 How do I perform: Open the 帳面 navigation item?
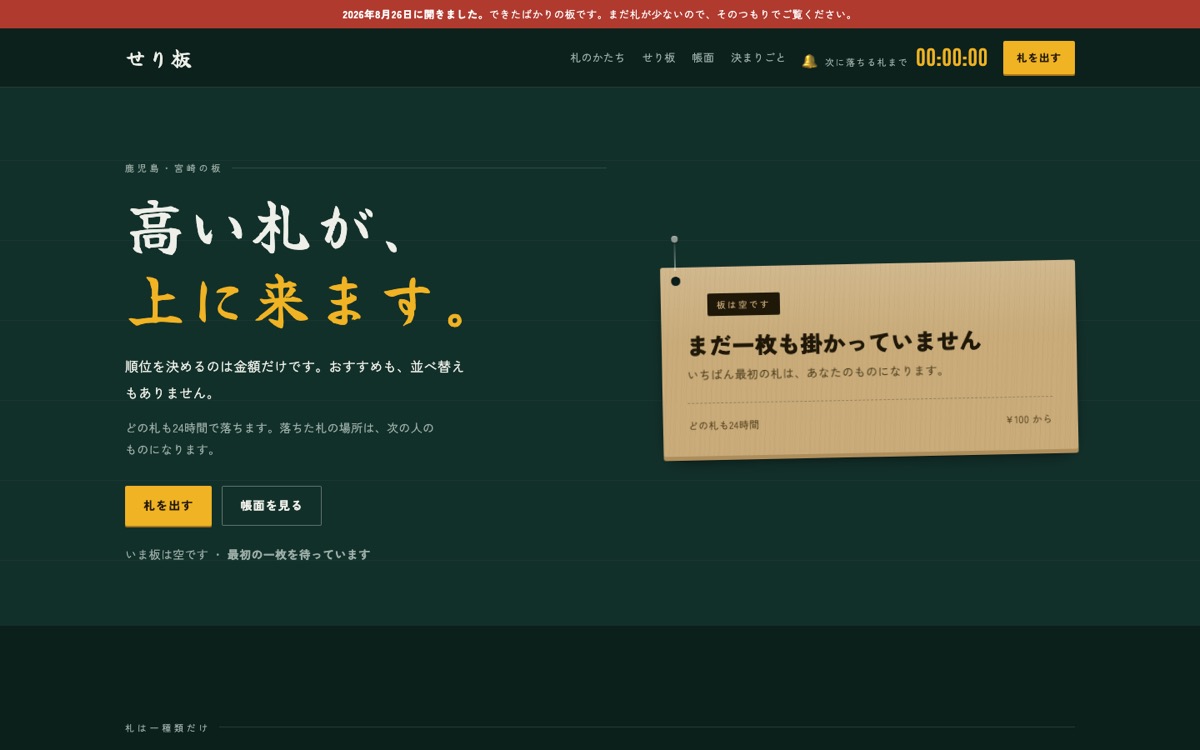point(703,58)
